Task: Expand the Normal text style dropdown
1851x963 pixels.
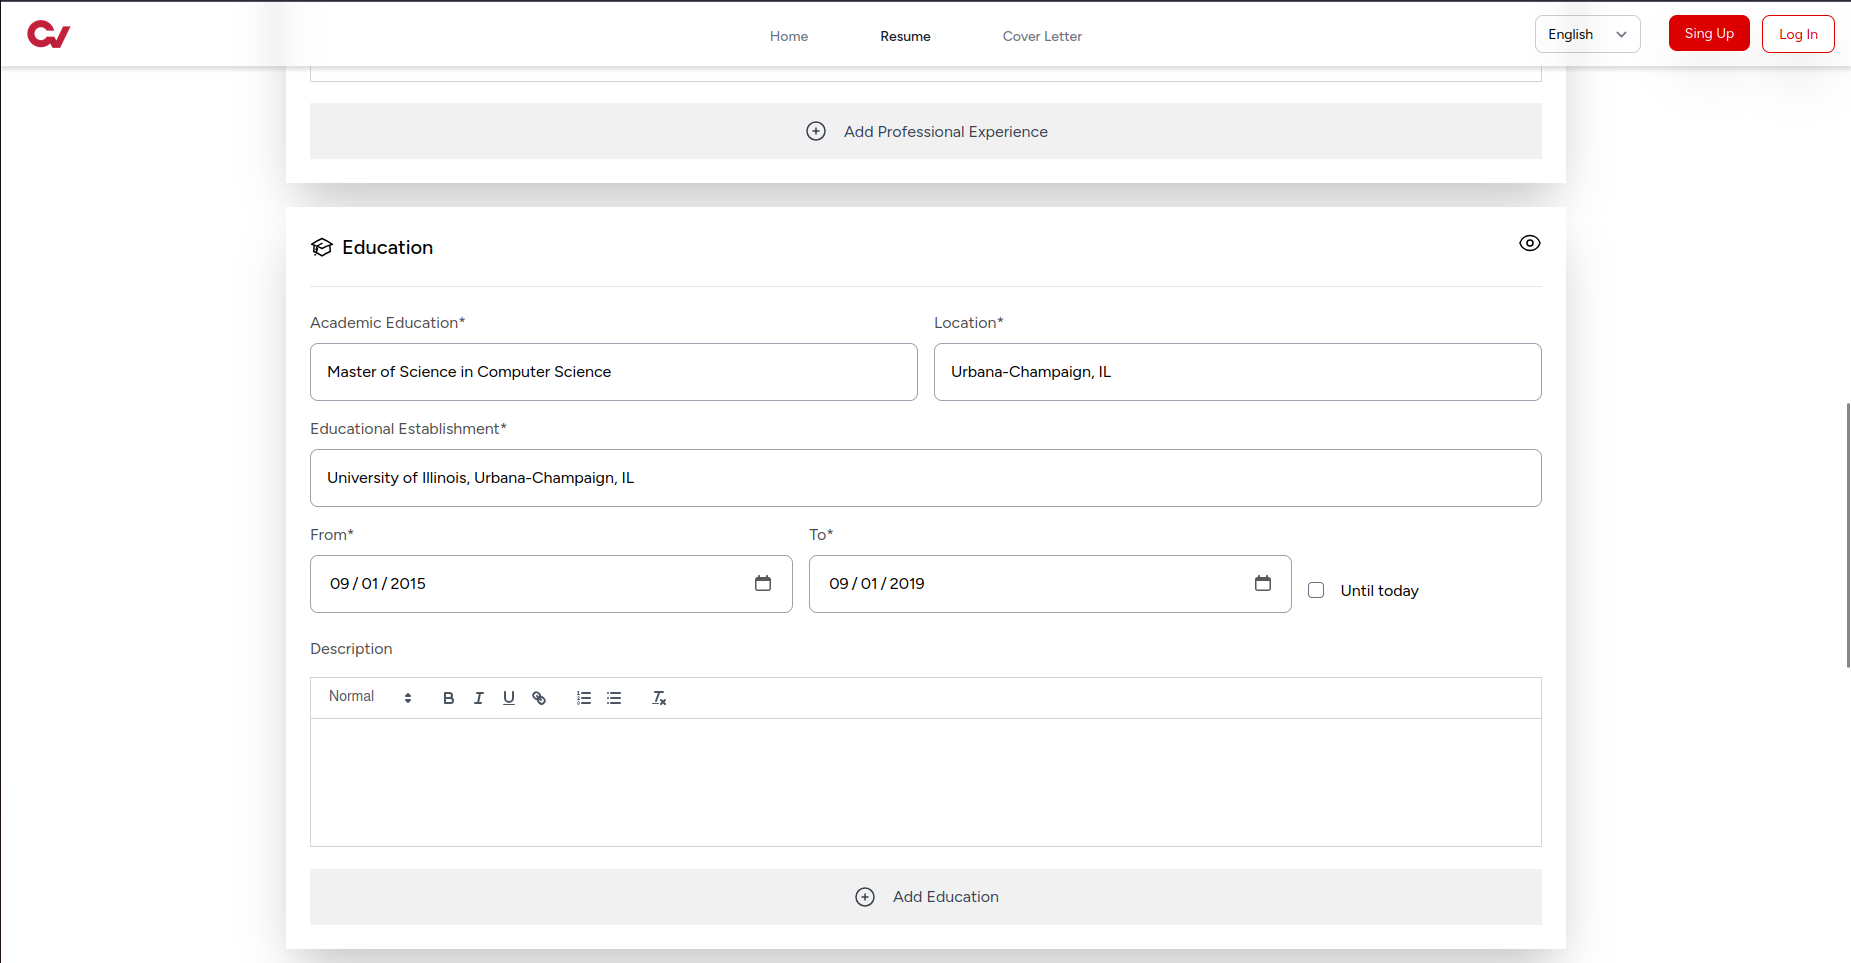Action: 370,697
